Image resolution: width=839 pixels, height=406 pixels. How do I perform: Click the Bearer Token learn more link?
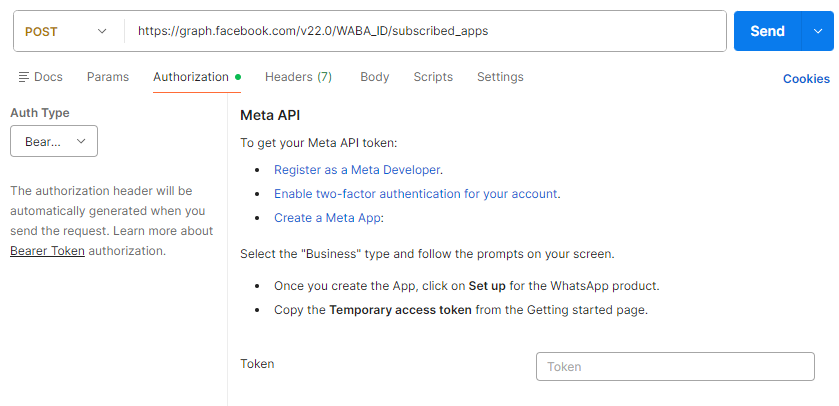point(47,251)
